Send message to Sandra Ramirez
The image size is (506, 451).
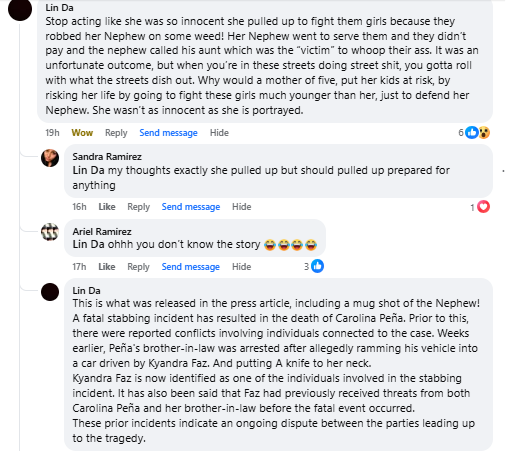(x=191, y=207)
